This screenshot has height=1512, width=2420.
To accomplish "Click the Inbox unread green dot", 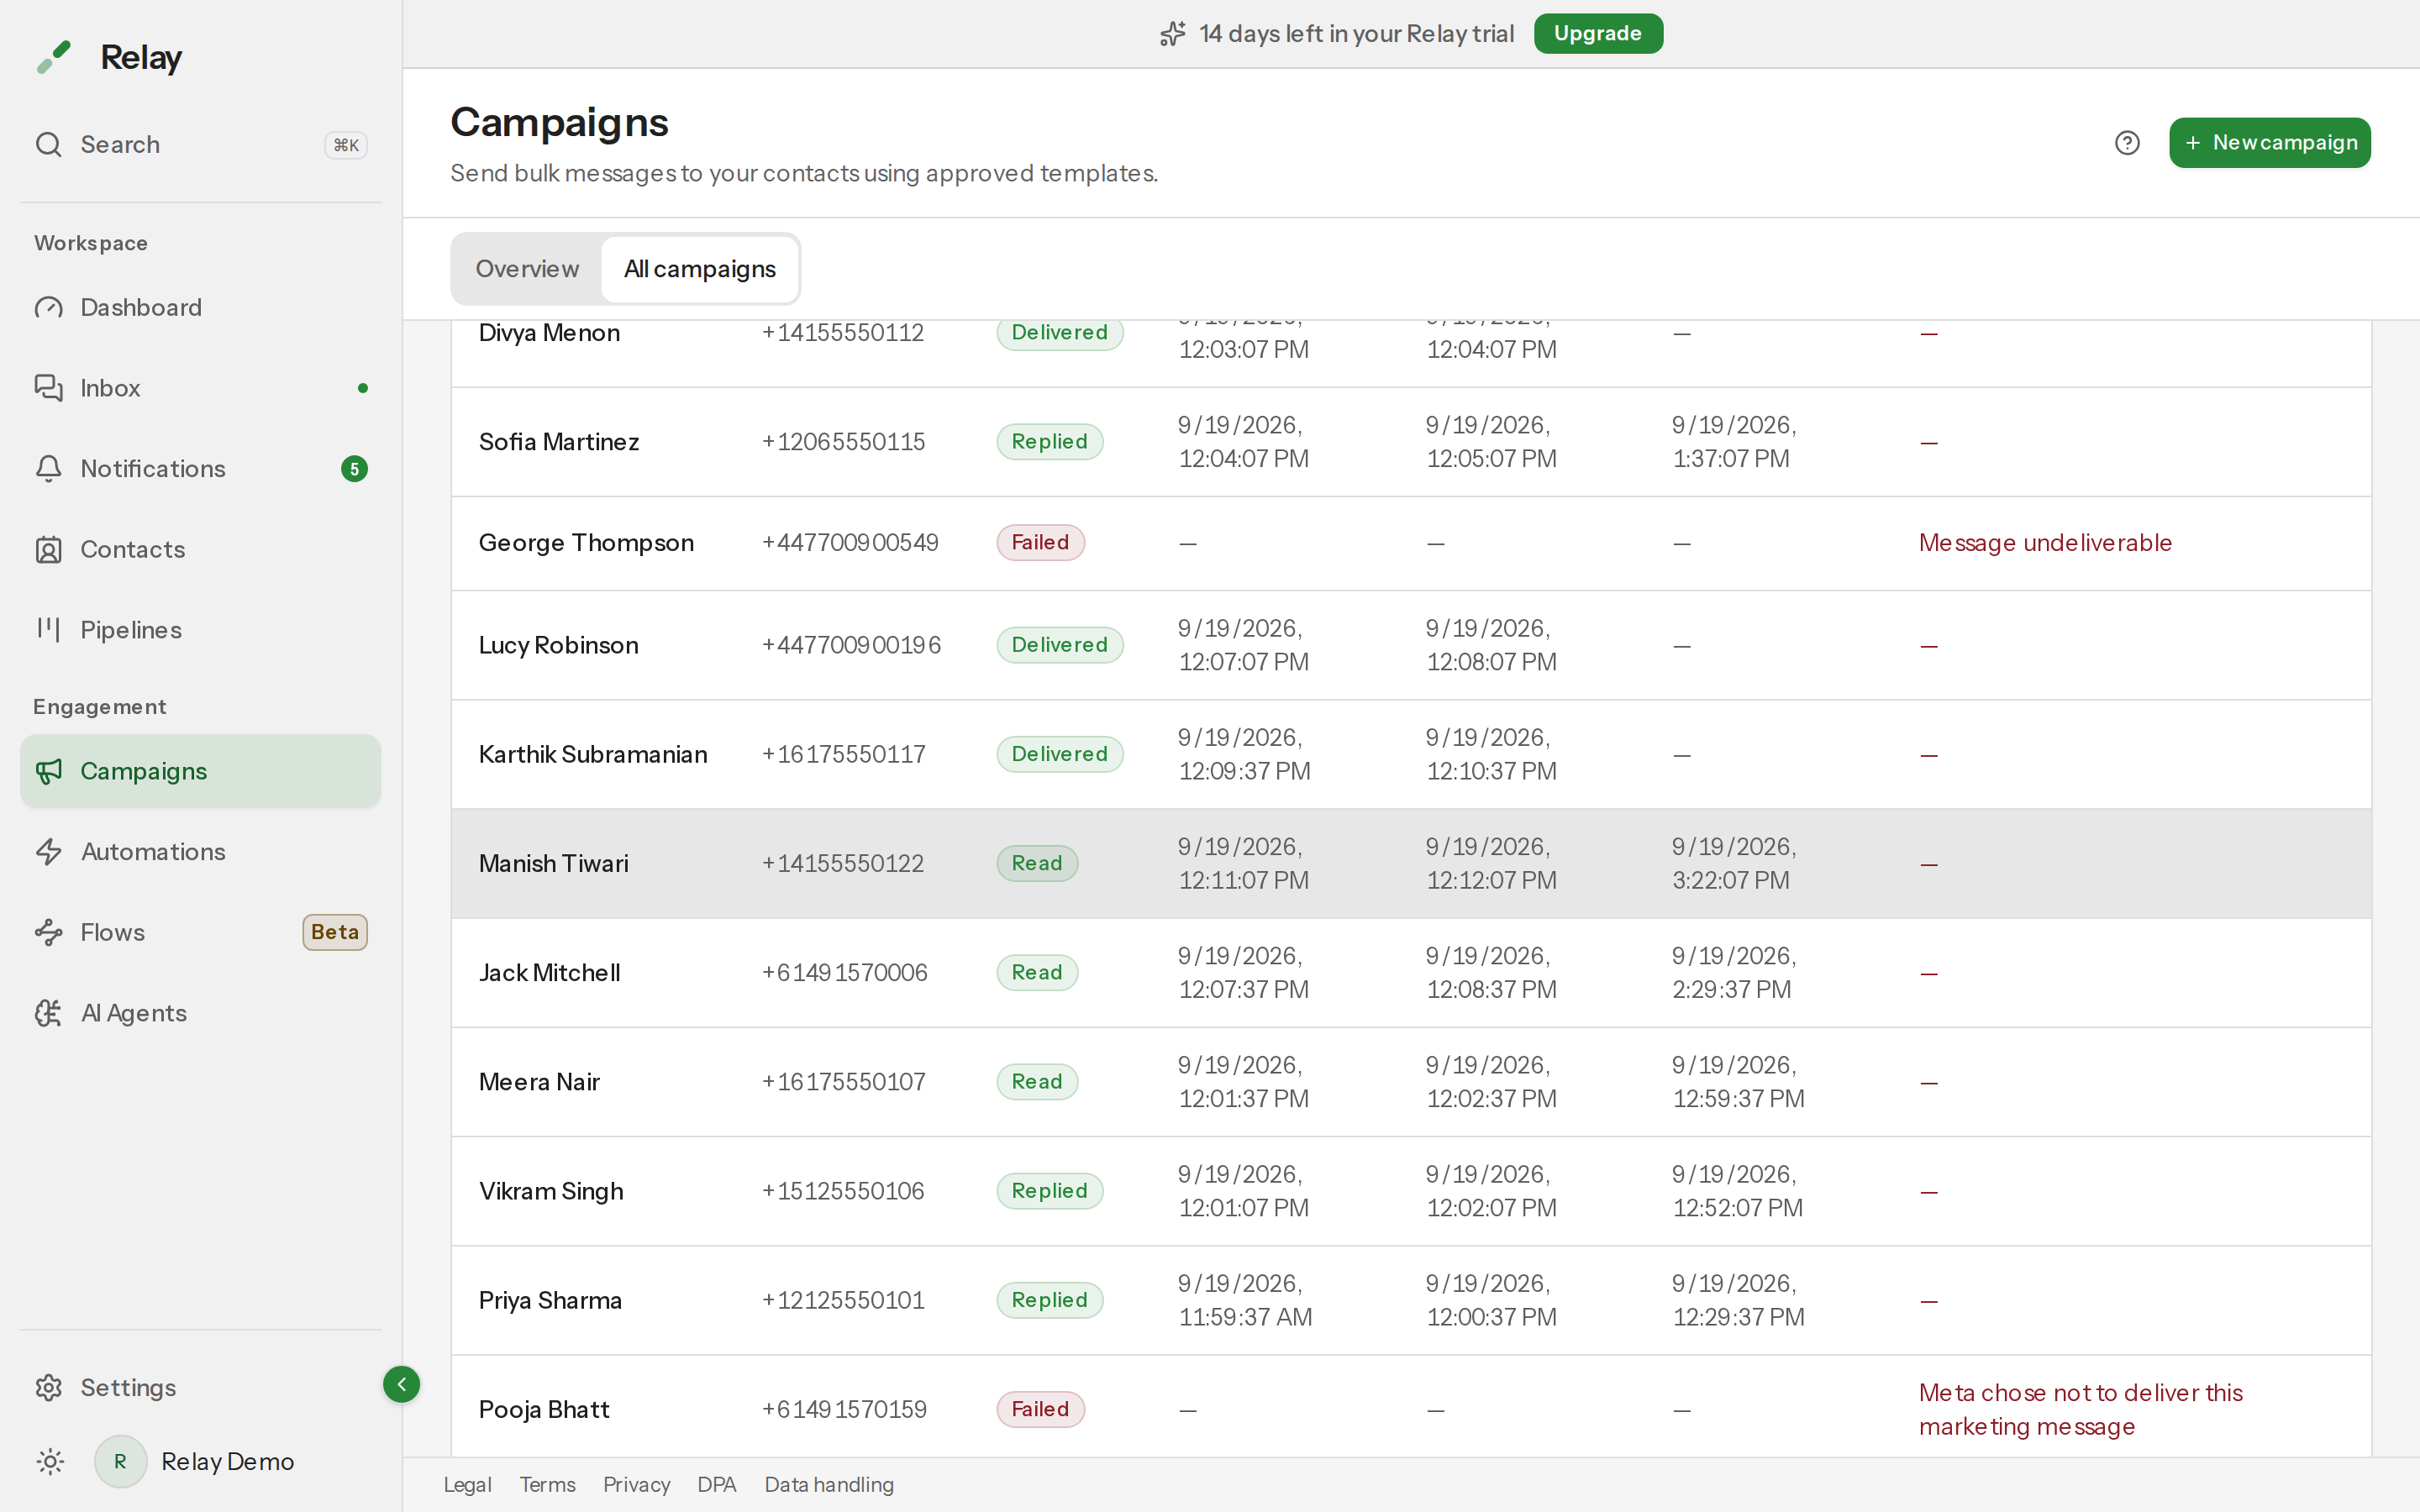I will pyautogui.click(x=363, y=388).
